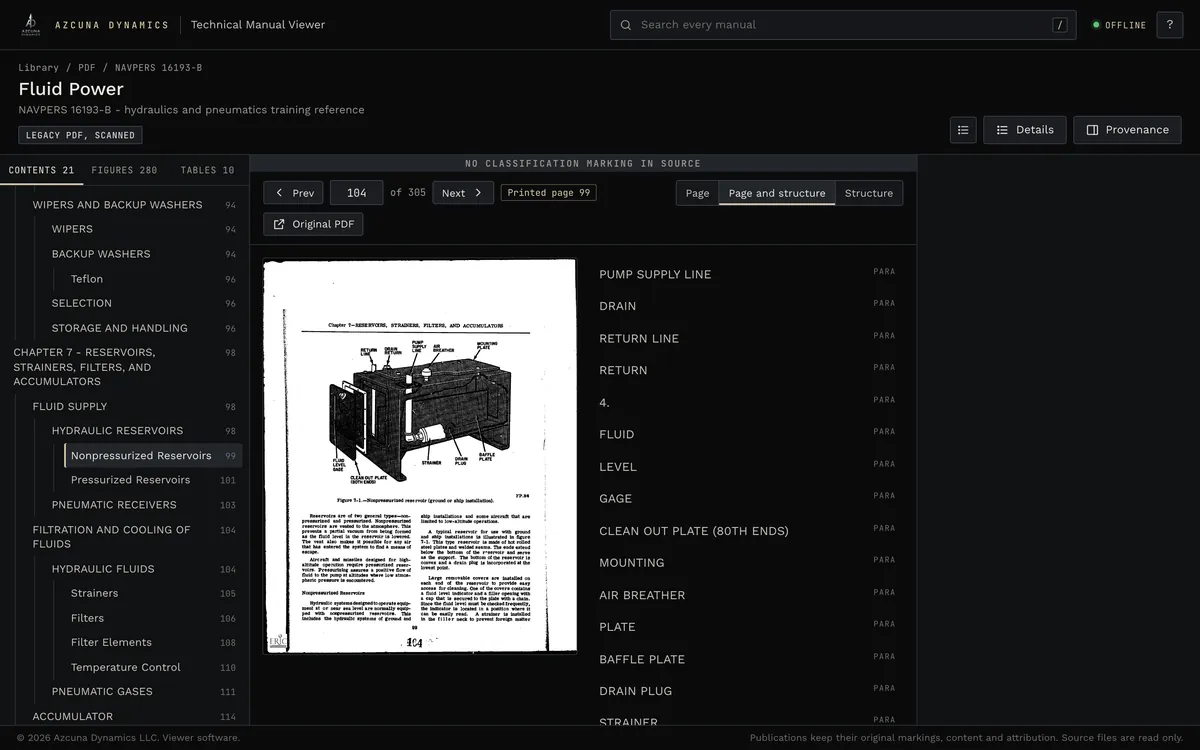Image resolution: width=1200 pixels, height=750 pixels.
Task: Open the Figures 280 tab
Action: [x=124, y=170]
